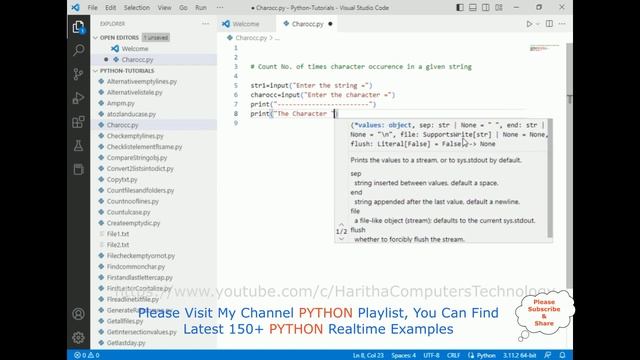Screen dimensions: 640x360
Task: Open the Selection menu
Action: coord(137,8)
